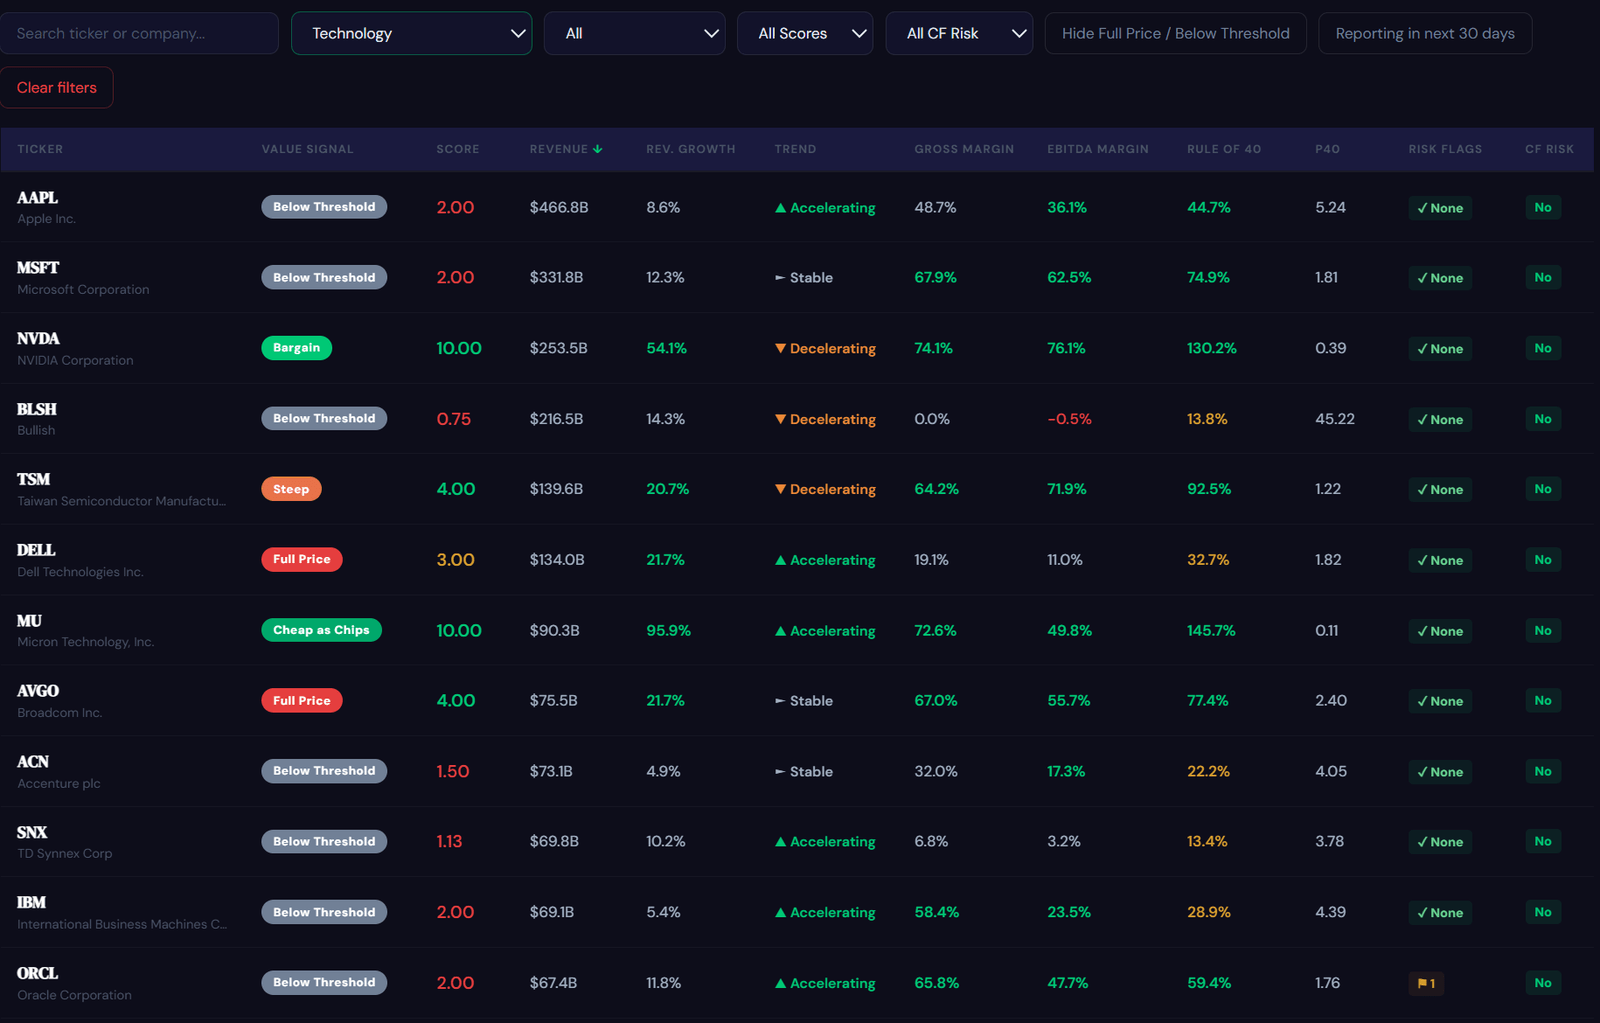Click IBM risk flags None checkmark

point(1422,912)
